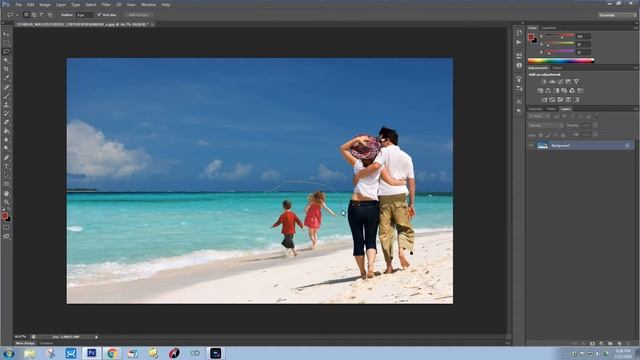Image resolution: width=640 pixels, height=360 pixels.
Task: Hide the Background layer with eye icon
Action: 531,145
